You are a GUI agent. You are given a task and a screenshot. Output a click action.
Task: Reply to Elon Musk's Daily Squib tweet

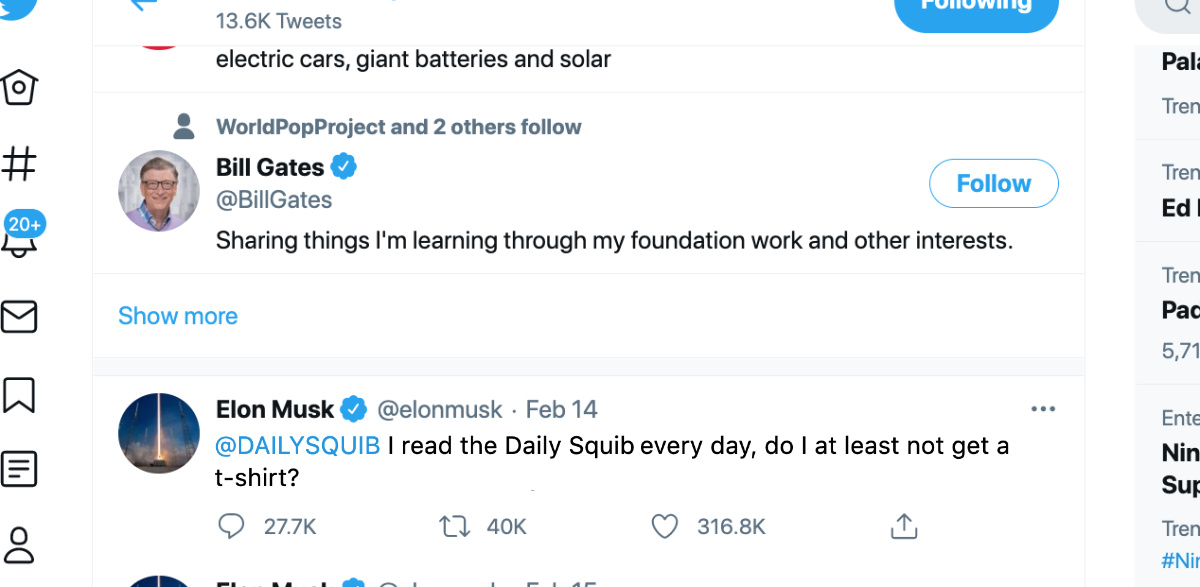click(231, 526)
